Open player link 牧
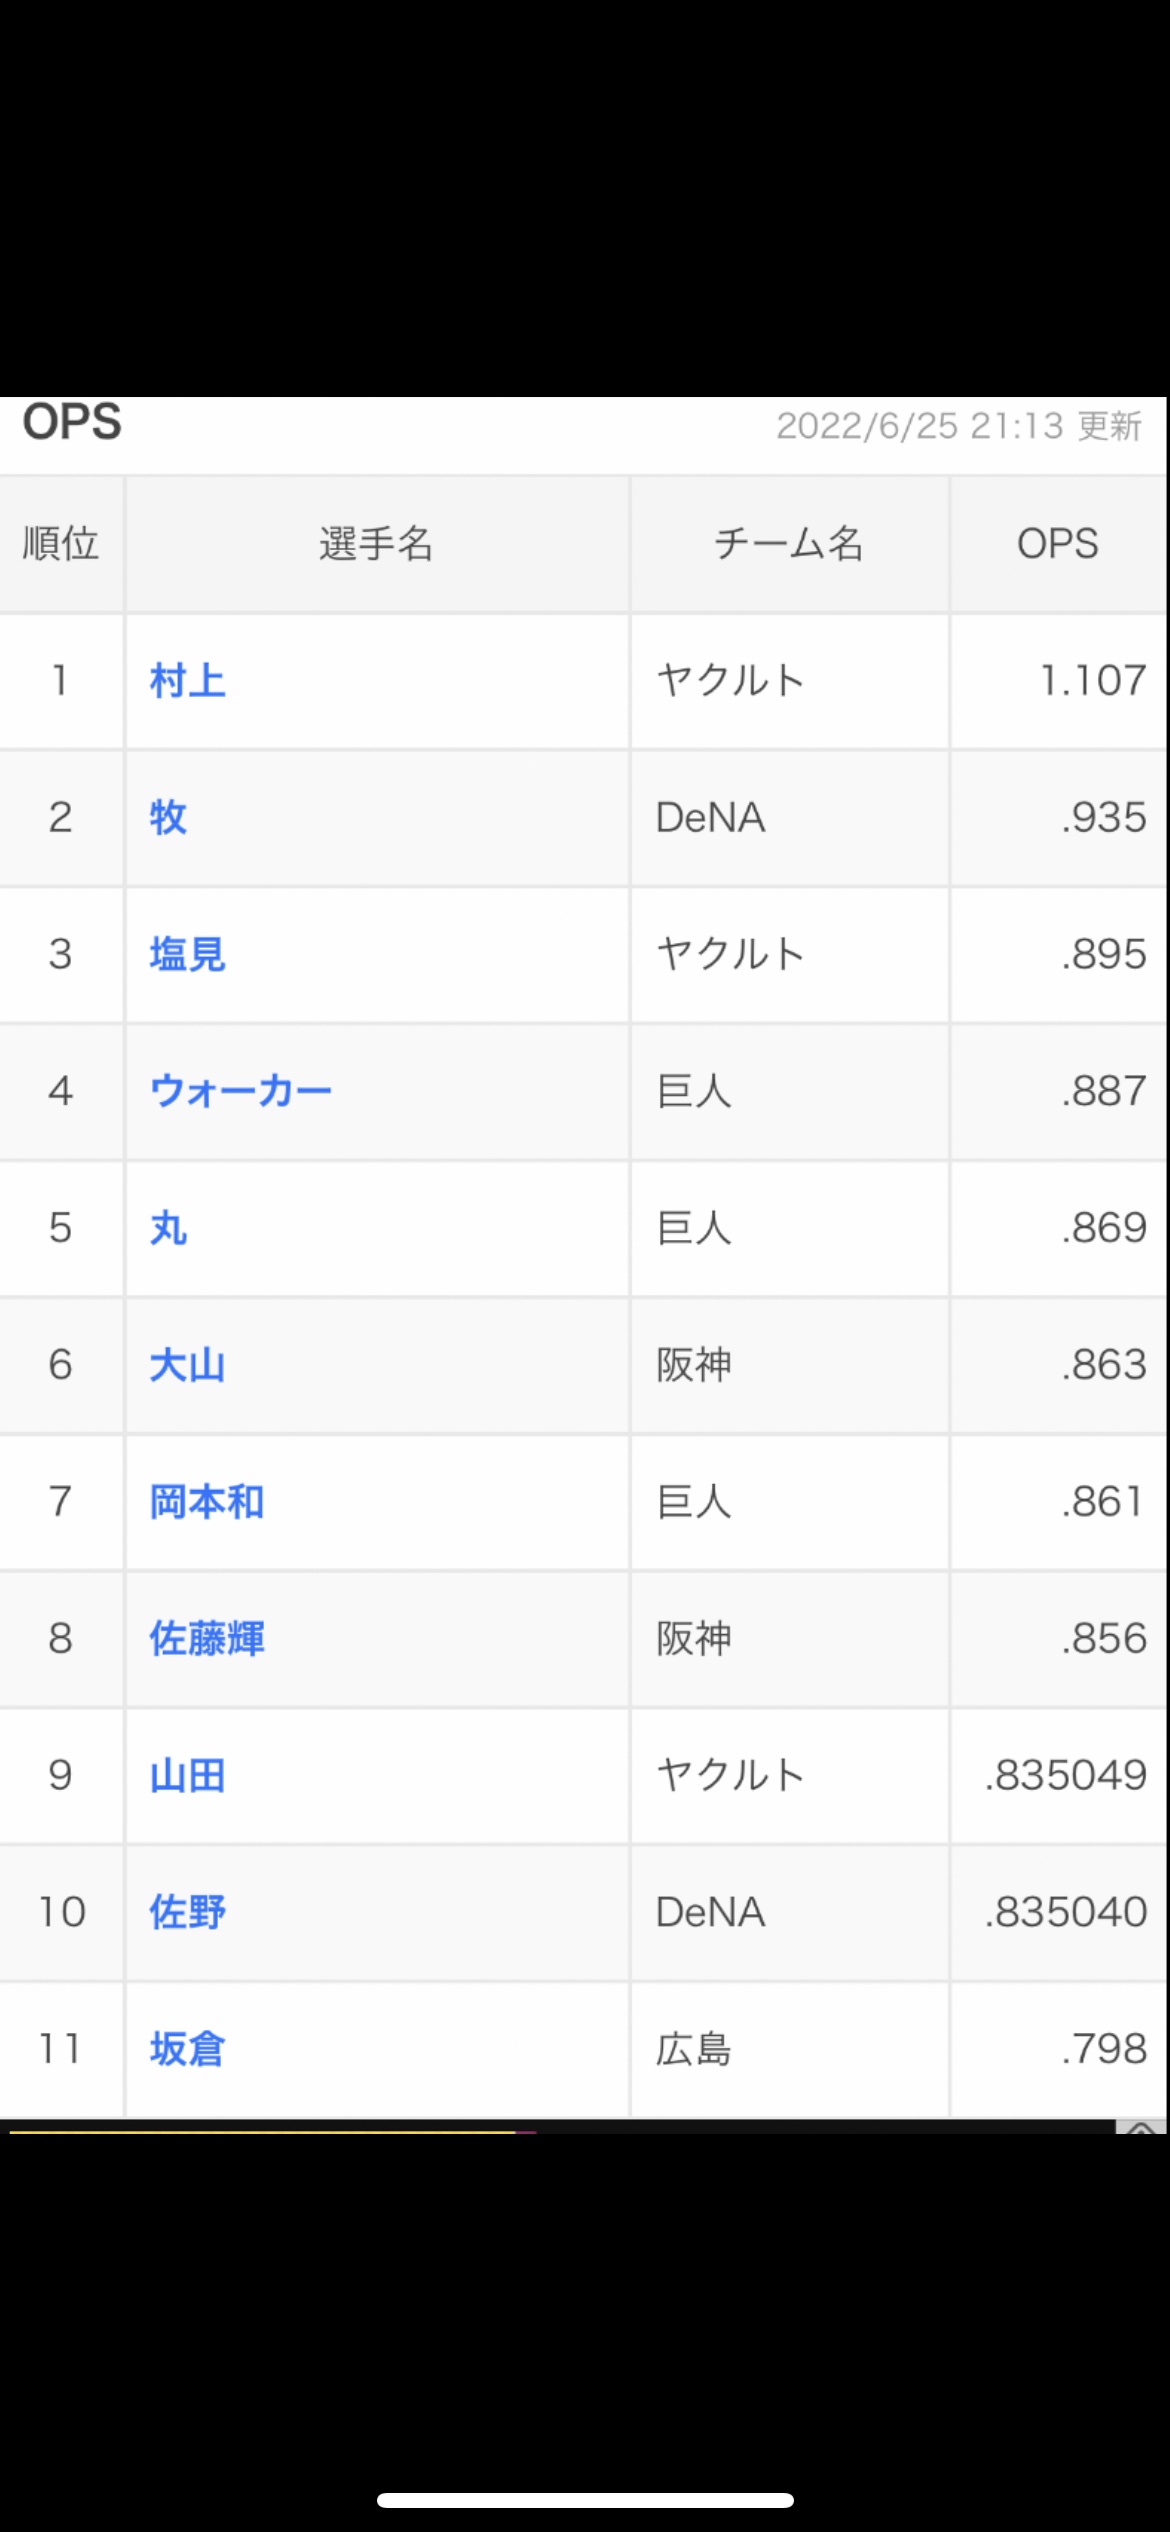The image size is (1170, 2532). pos(168,818)
